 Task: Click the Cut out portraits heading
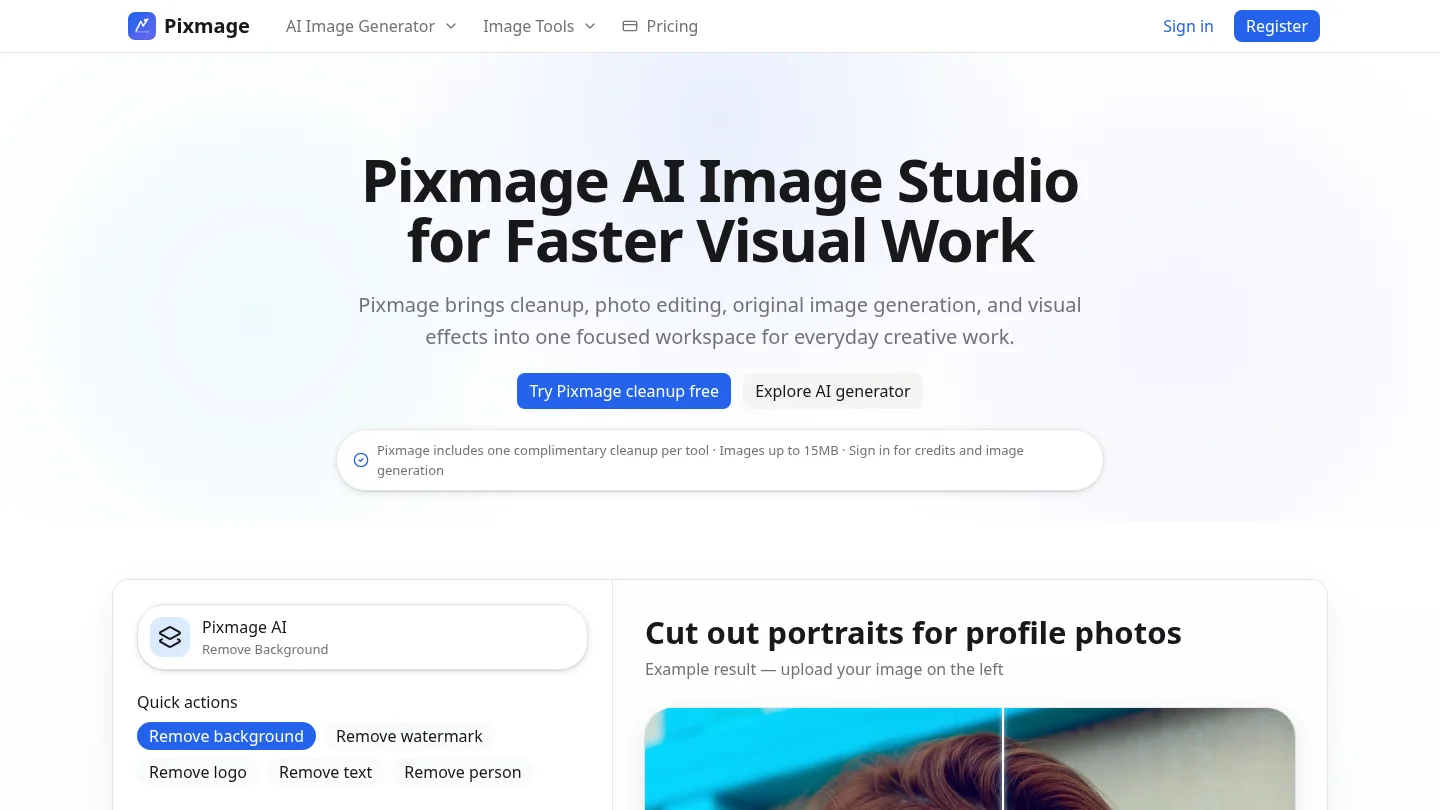point(913,633)
